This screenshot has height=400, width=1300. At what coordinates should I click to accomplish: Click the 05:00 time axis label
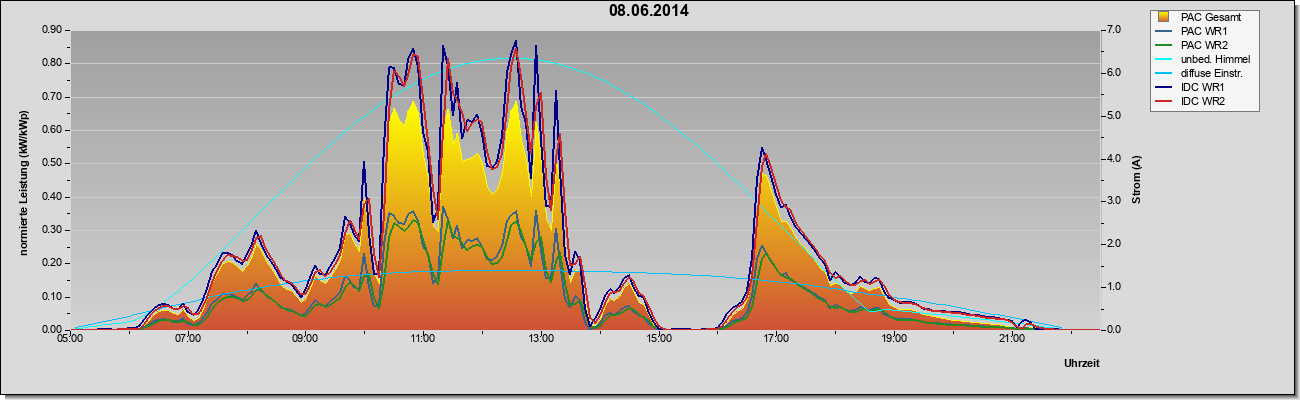[70, 339]
